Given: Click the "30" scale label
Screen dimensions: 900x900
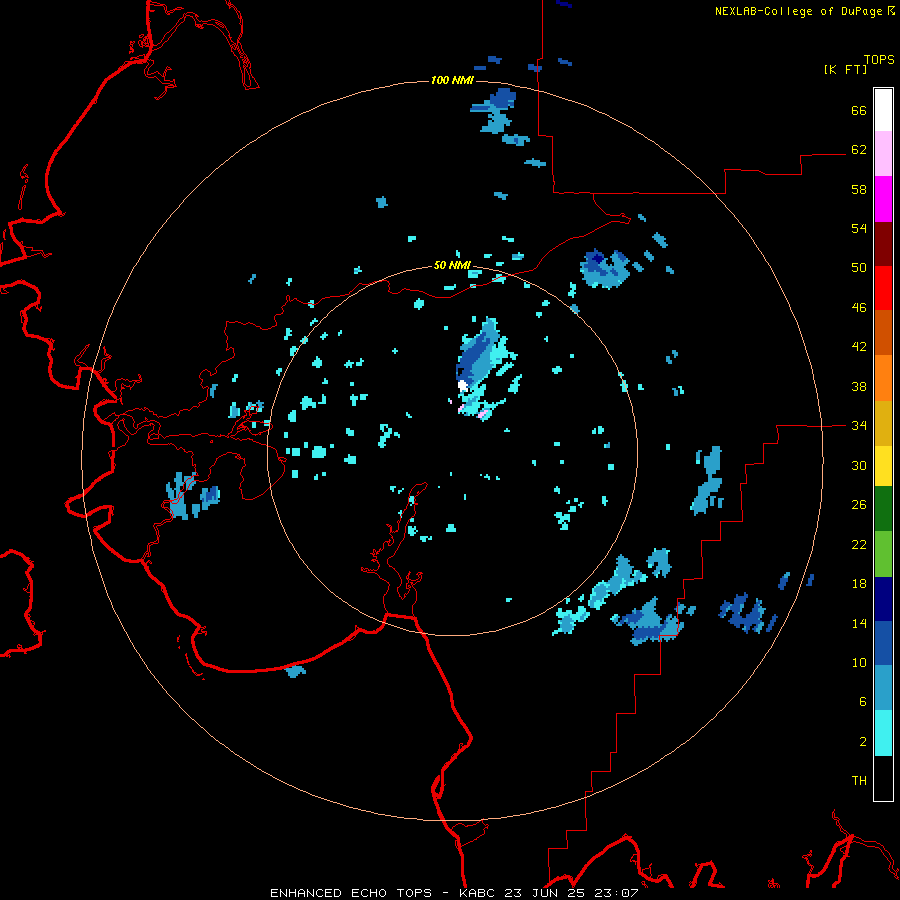Looking at the screenshot, I should click(859, 465).
